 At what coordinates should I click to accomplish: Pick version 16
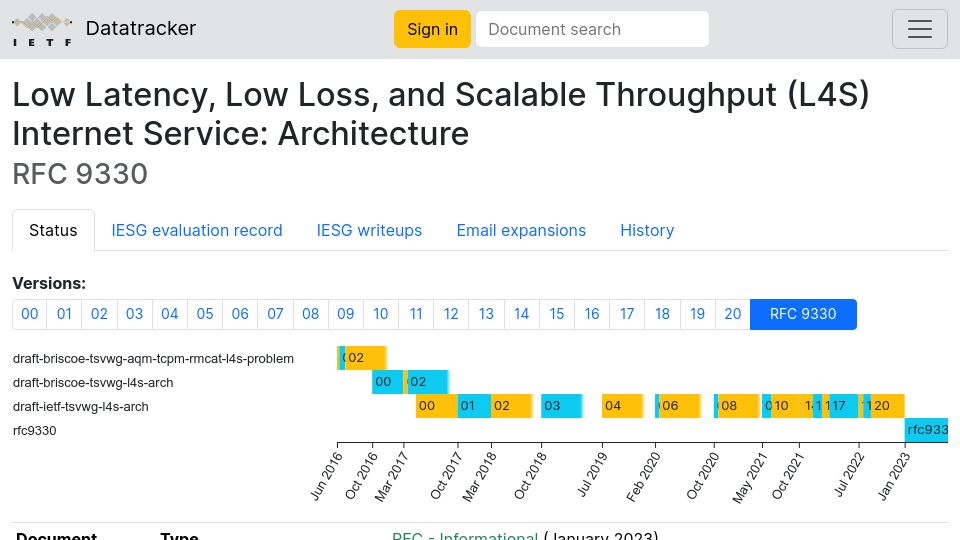point(592,314)
